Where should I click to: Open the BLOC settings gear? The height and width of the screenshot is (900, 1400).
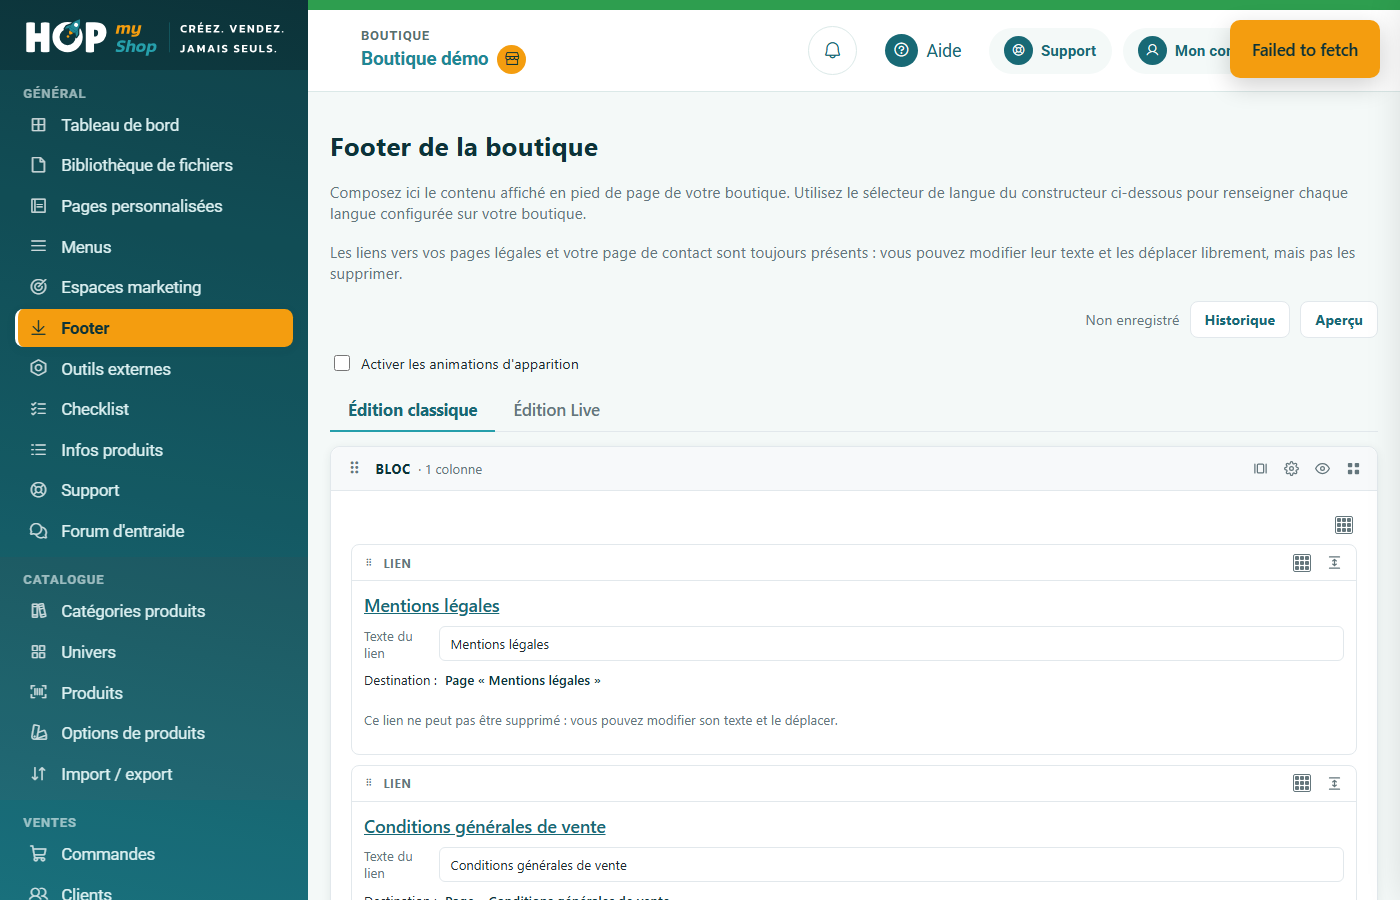[x=1291, y=468]
